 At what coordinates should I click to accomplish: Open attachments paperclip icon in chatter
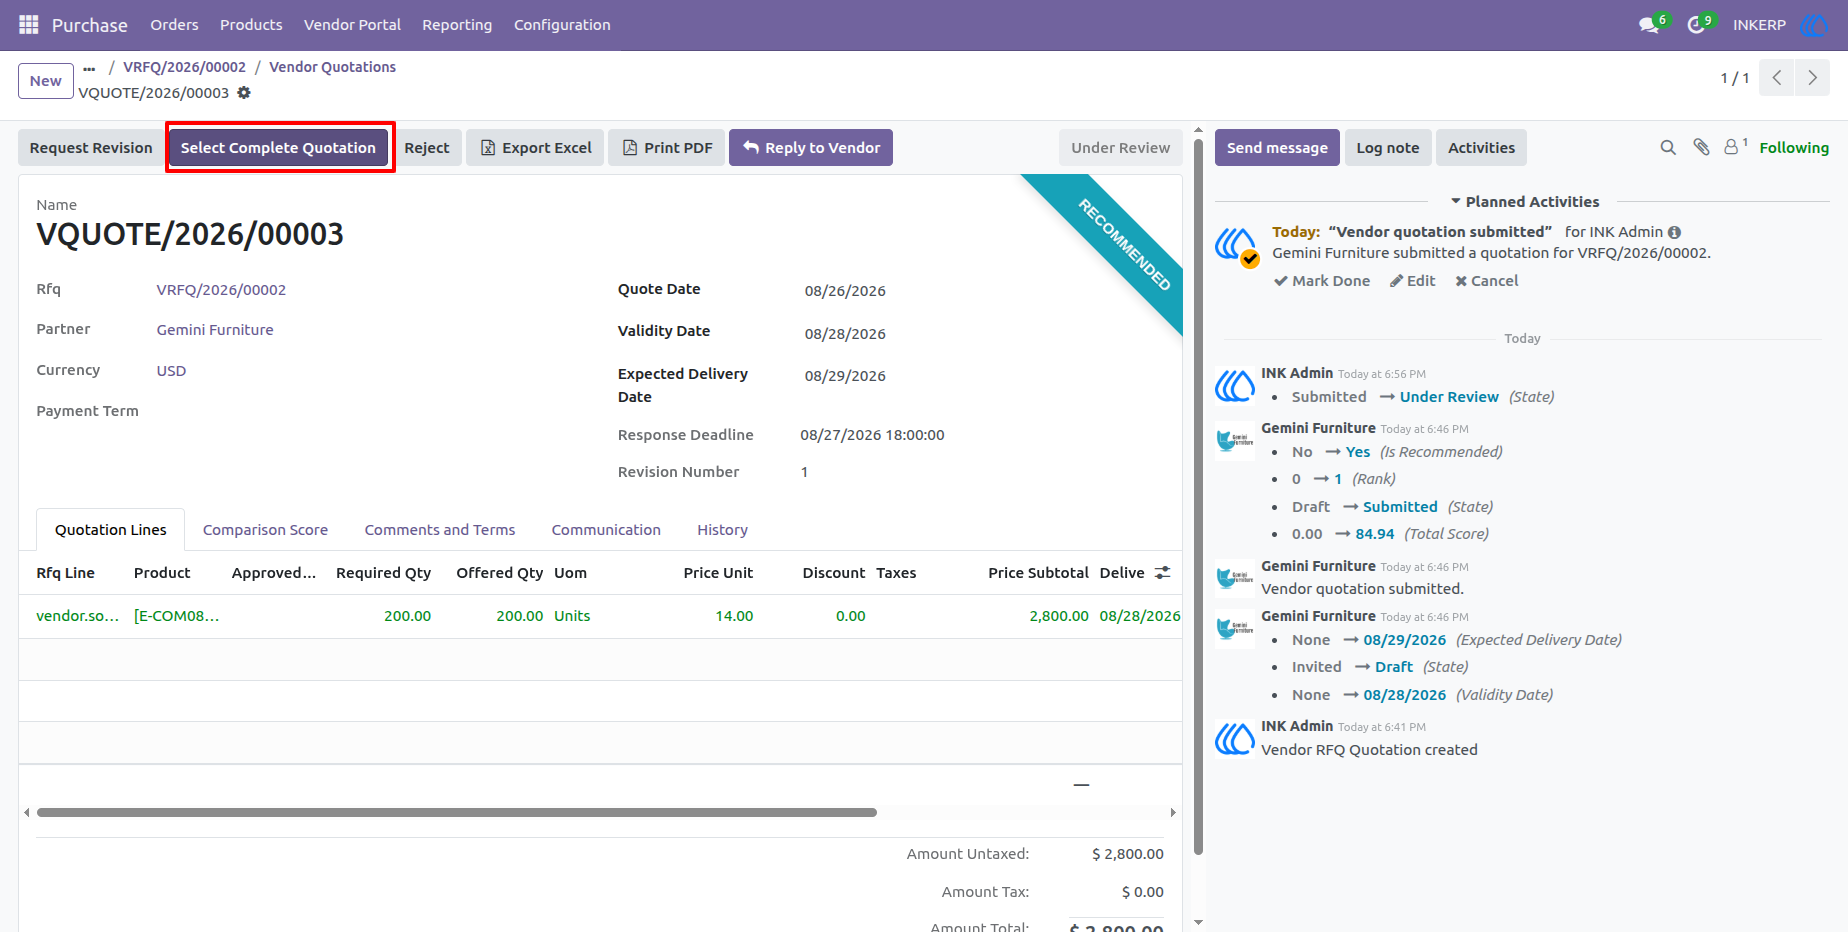click(1701, 148)
